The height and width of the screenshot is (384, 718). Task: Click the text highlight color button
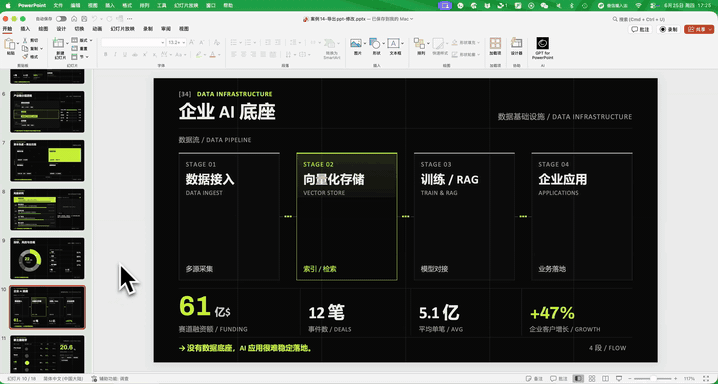(x=198, y=54)
